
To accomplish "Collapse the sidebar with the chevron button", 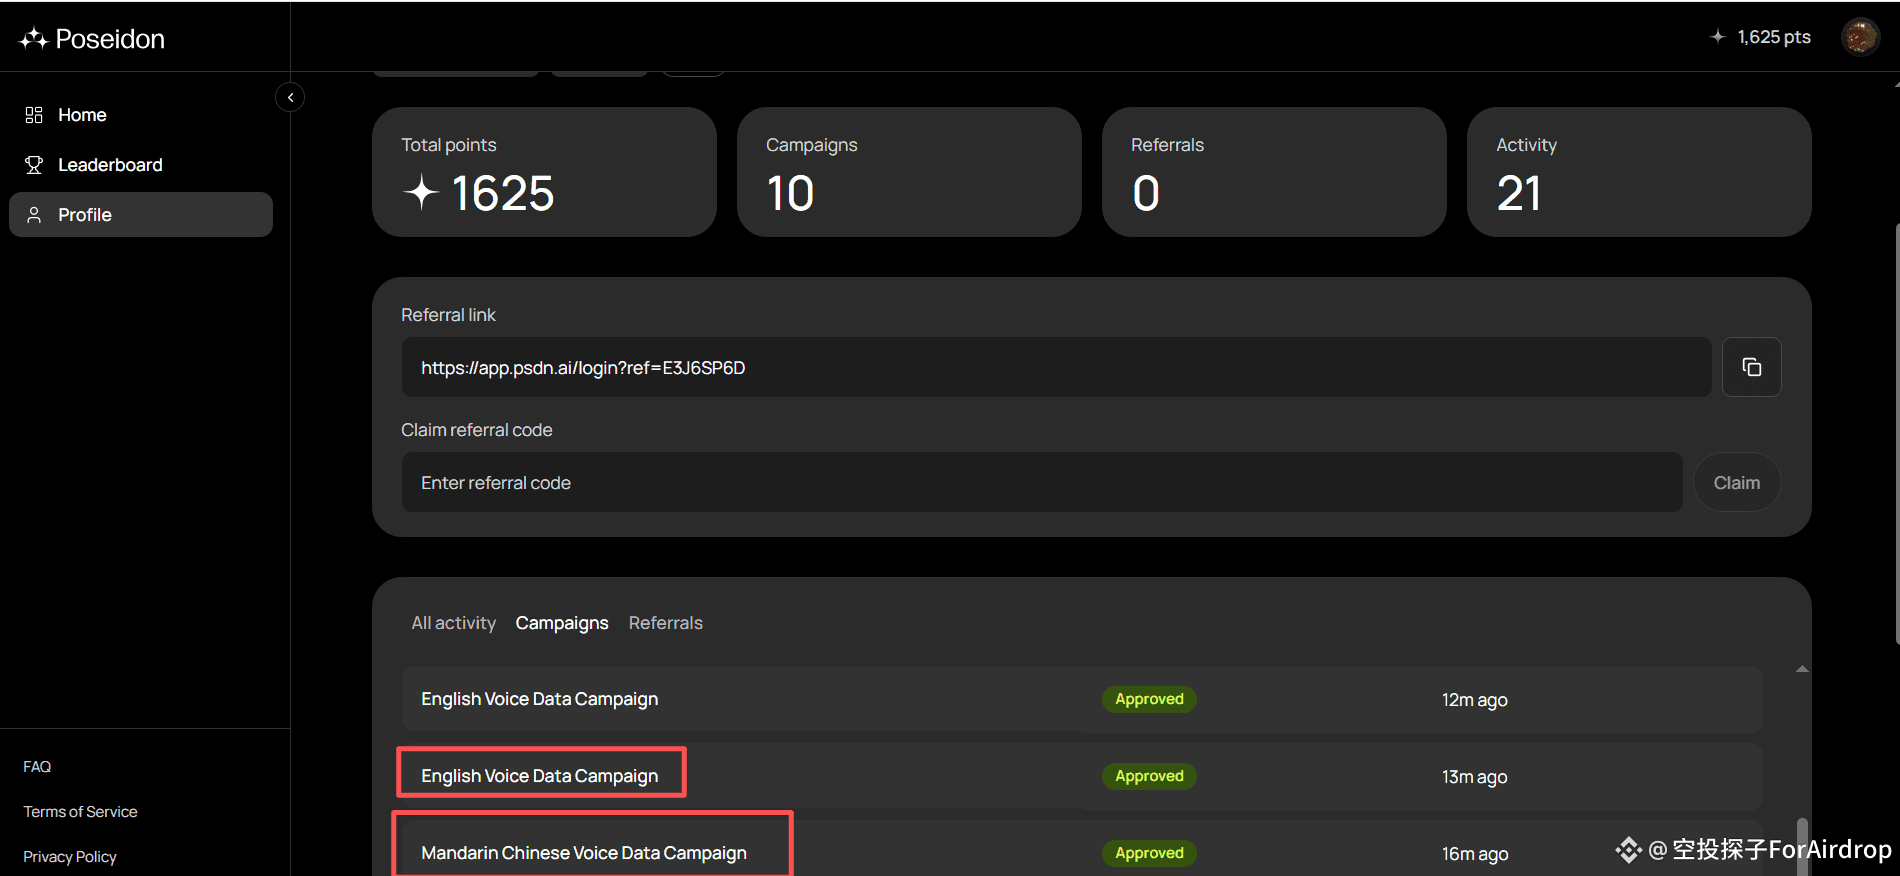I will pyautogui.click(x=290, y=97).
